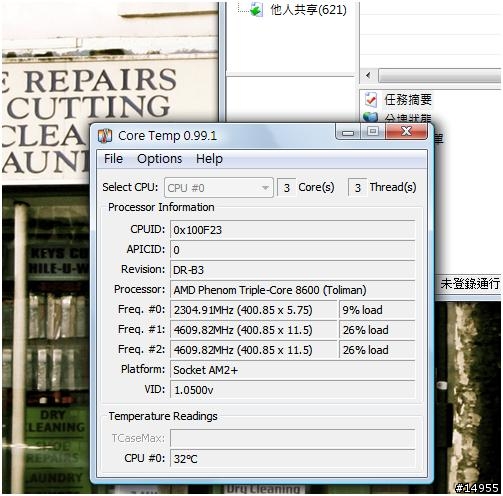Click the Freq. #1 frequency value field

(254, 330)
